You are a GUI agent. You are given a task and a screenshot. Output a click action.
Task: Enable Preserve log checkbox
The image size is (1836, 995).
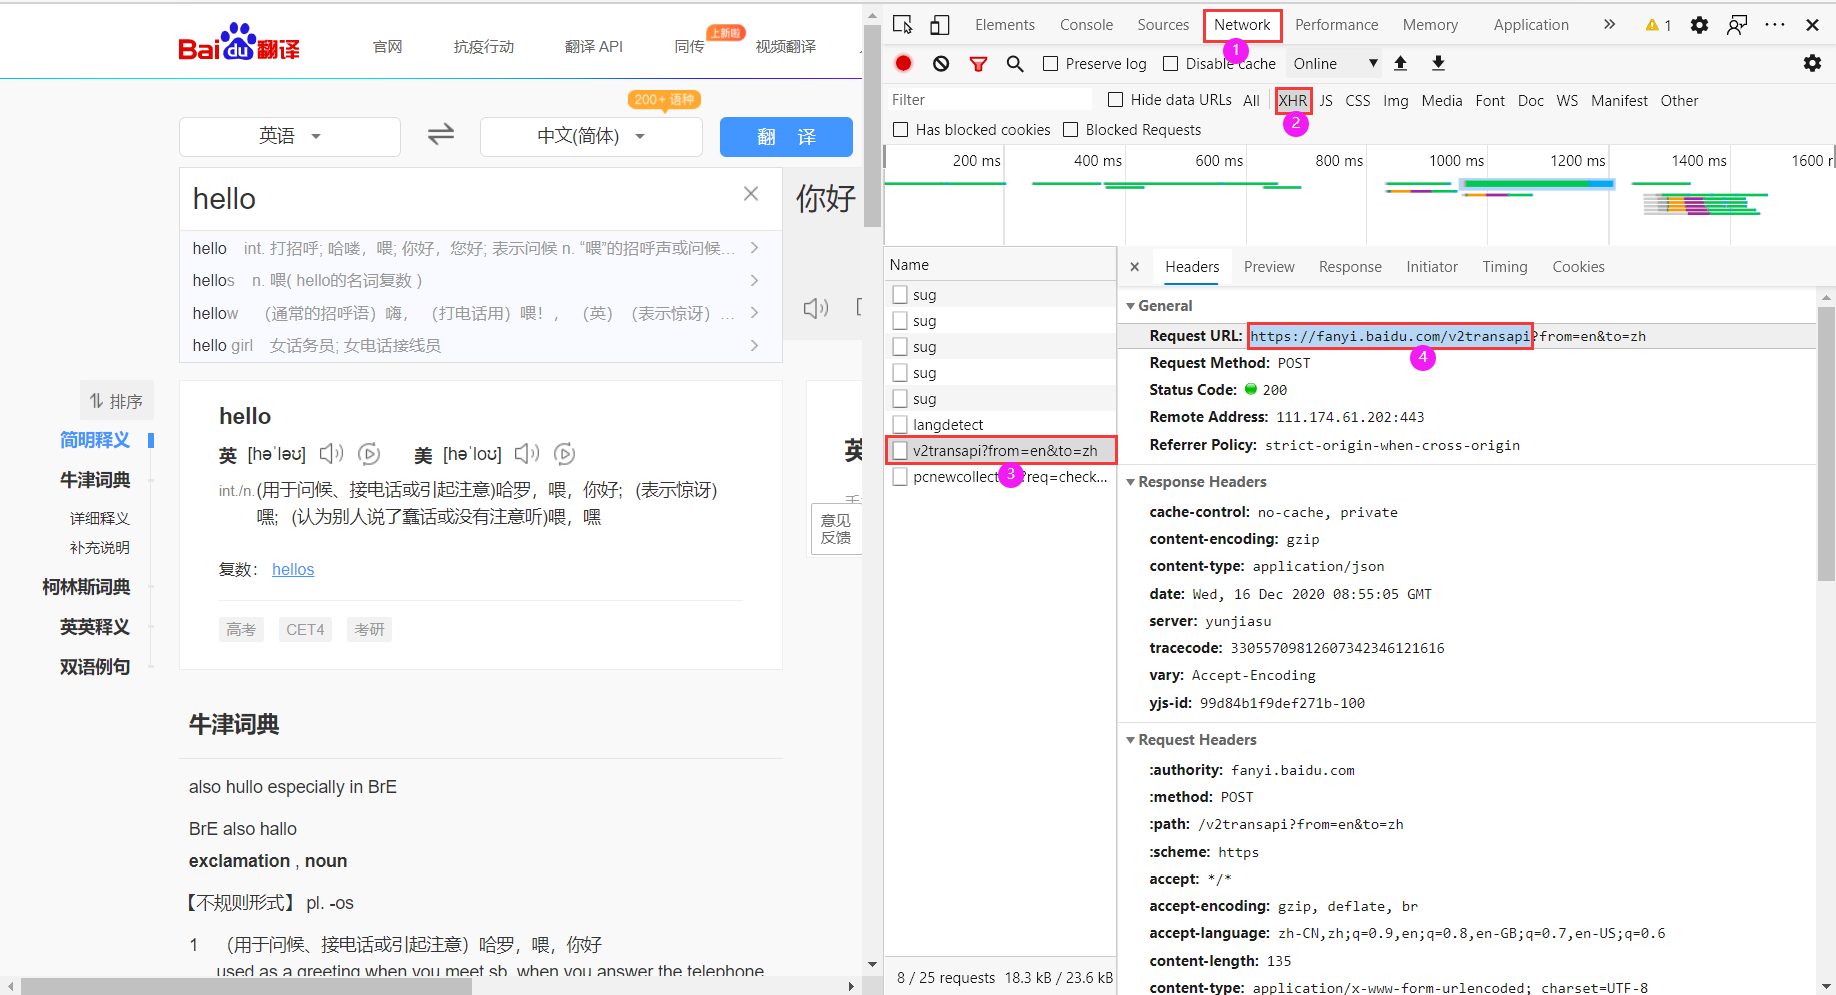point(1050,64)
